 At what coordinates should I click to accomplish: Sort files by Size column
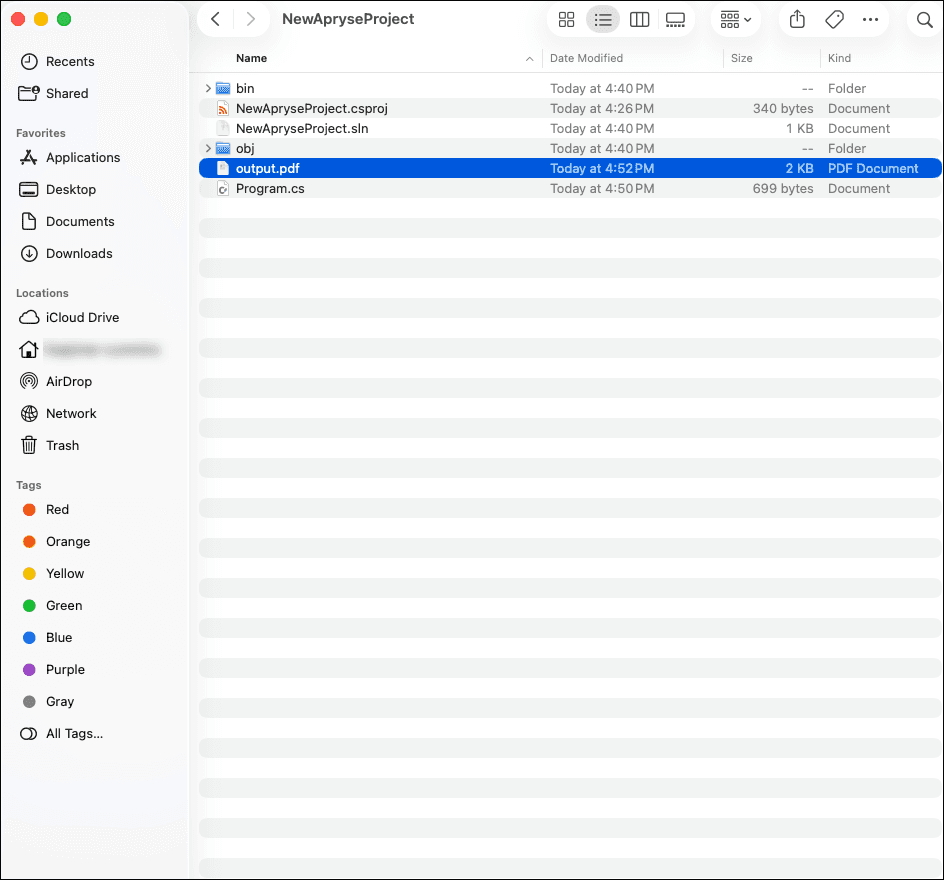[741, 58]
